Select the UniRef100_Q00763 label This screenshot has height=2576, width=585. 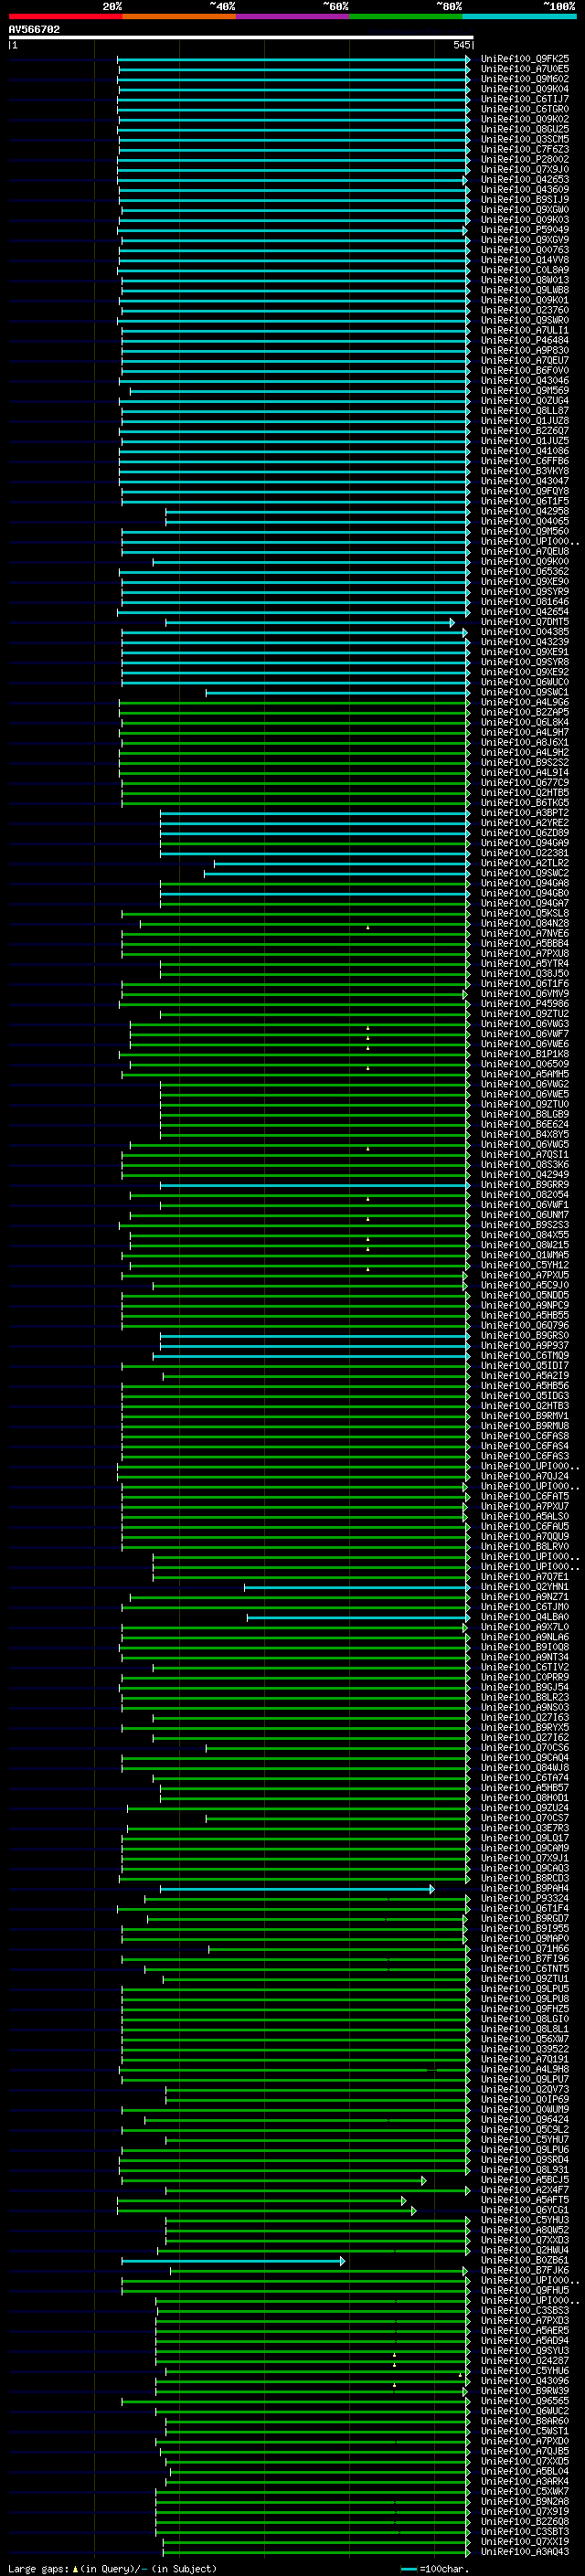coord(525,250)
